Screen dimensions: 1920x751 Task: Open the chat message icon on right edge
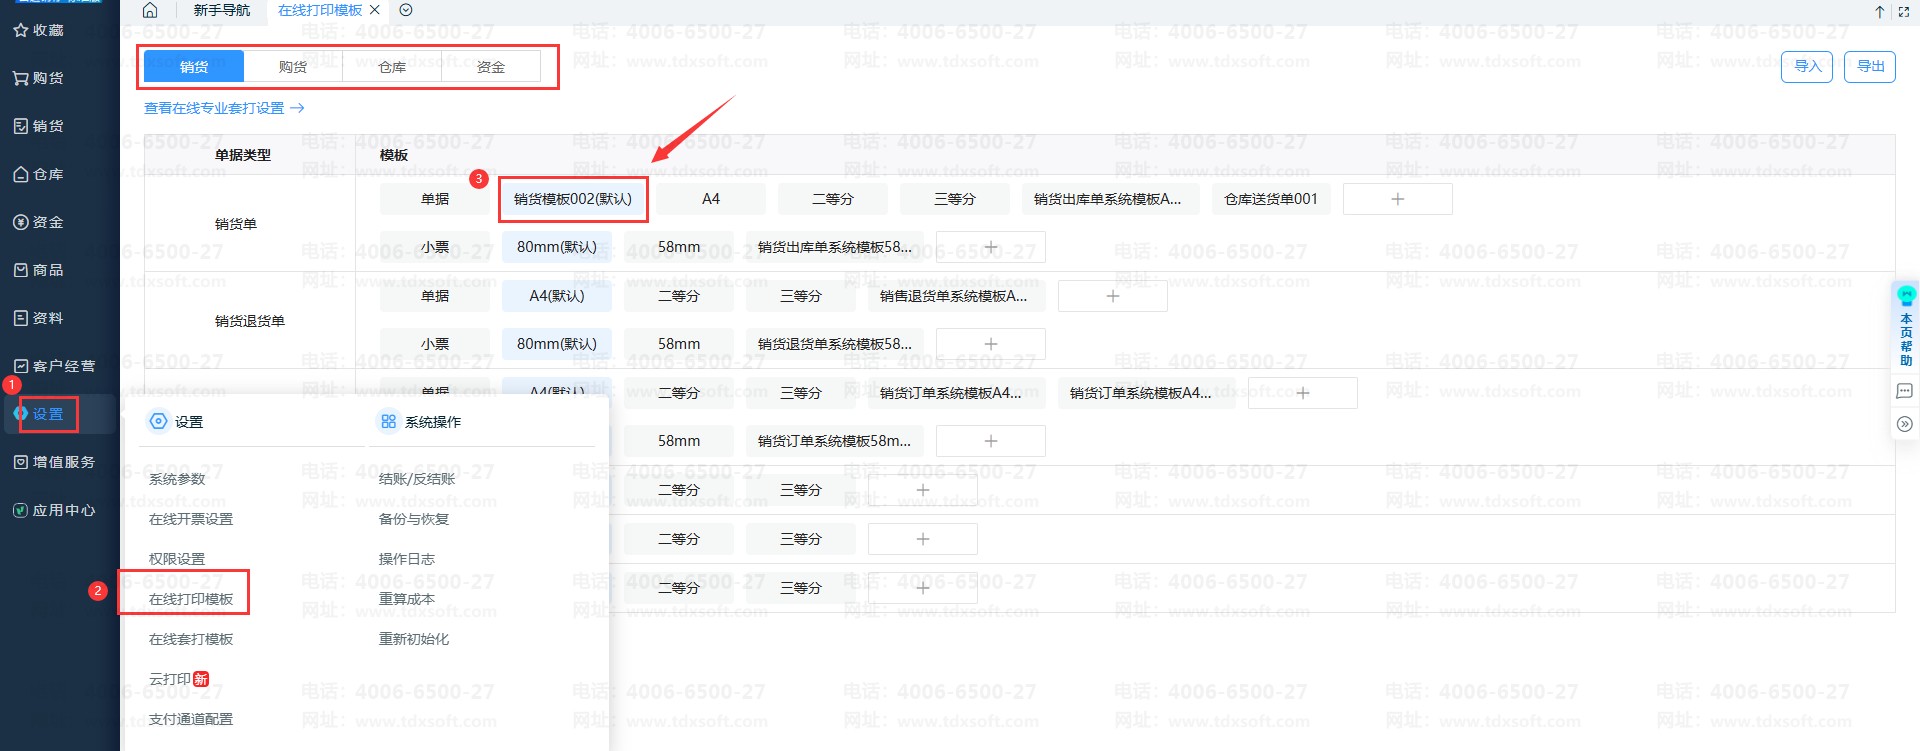click(x=1905, y=391)
